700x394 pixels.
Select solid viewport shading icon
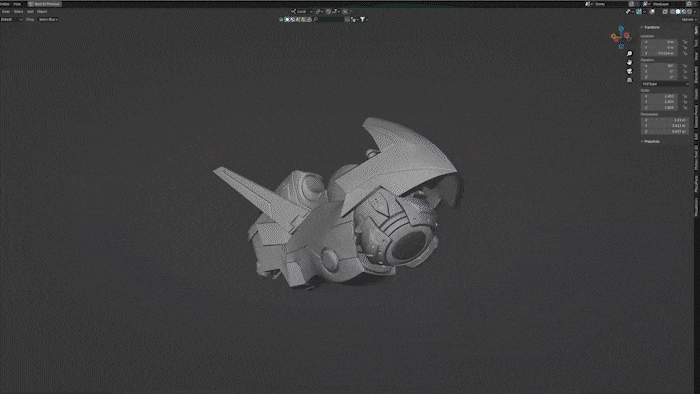point(678,12)
